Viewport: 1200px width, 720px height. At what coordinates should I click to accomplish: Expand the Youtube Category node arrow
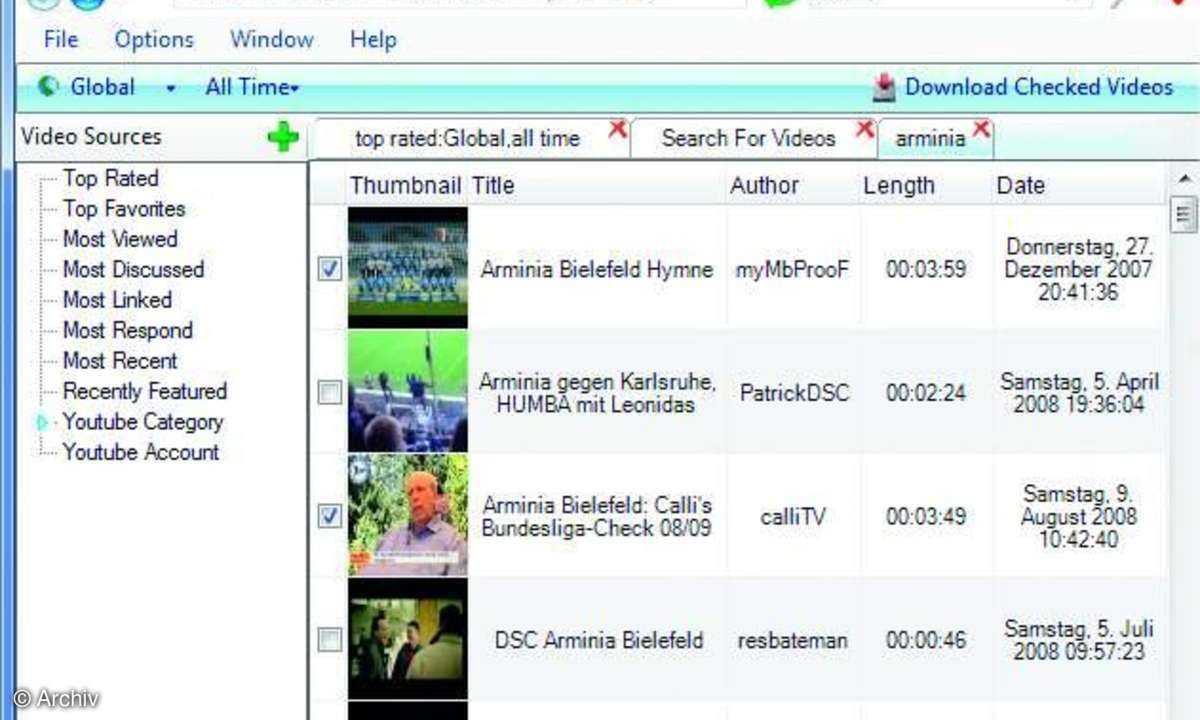pyautogui.click(x=42, y=423)
